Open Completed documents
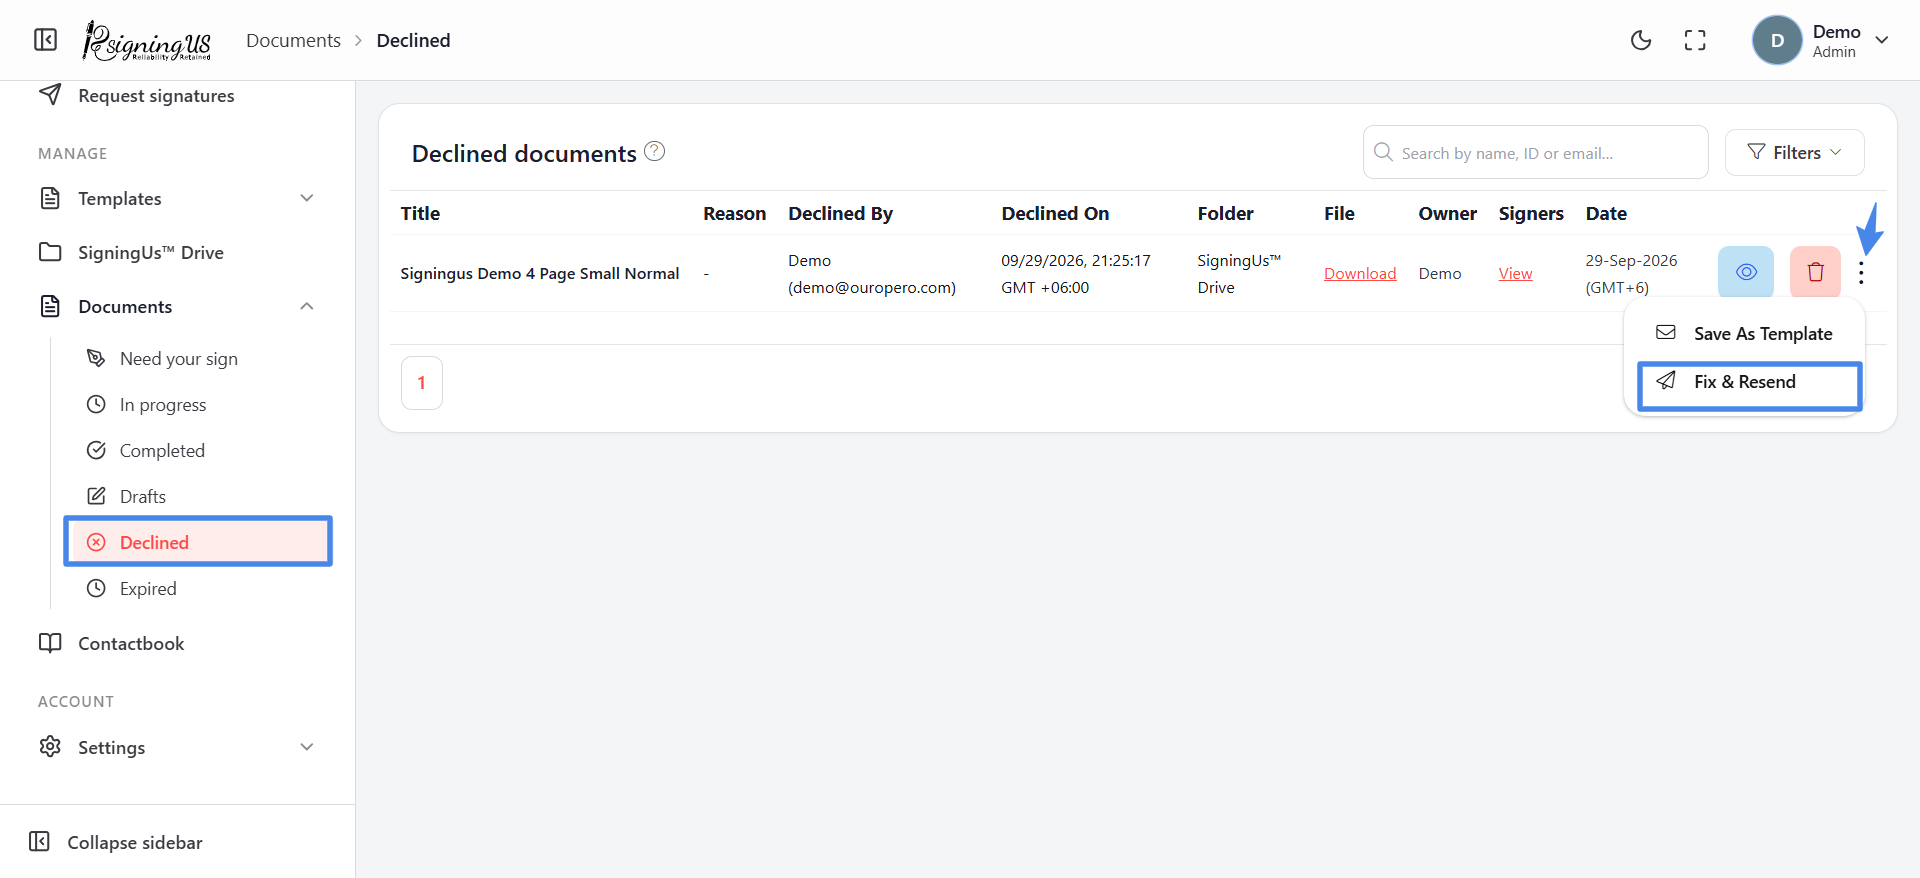Viewport: 1920px width, 878px height. click(x=162, y=451)
